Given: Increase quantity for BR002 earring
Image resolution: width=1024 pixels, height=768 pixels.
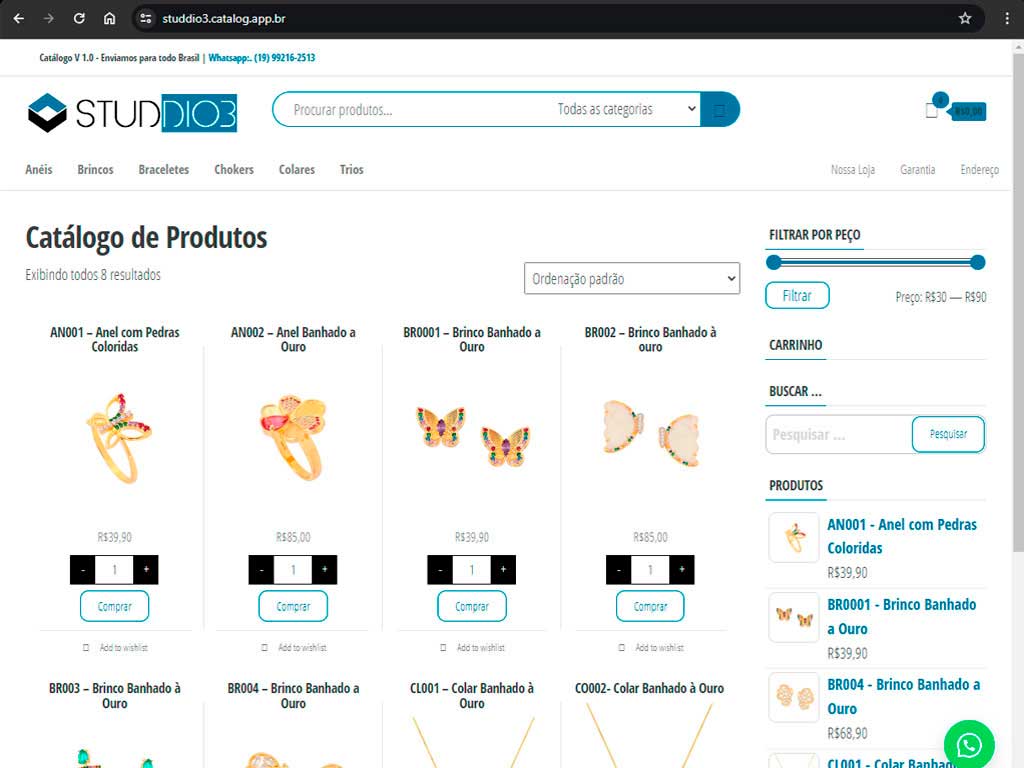Looking at the screenshot, I should tap(682, 569).
